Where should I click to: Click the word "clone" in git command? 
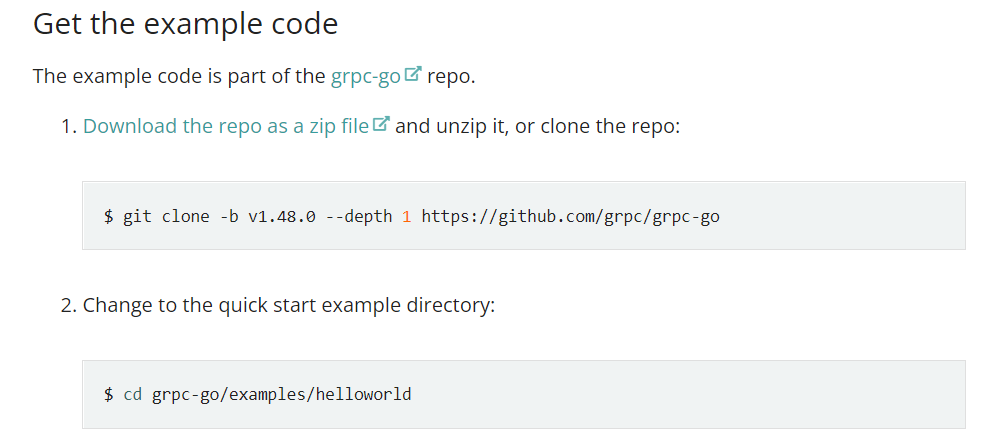186,217
